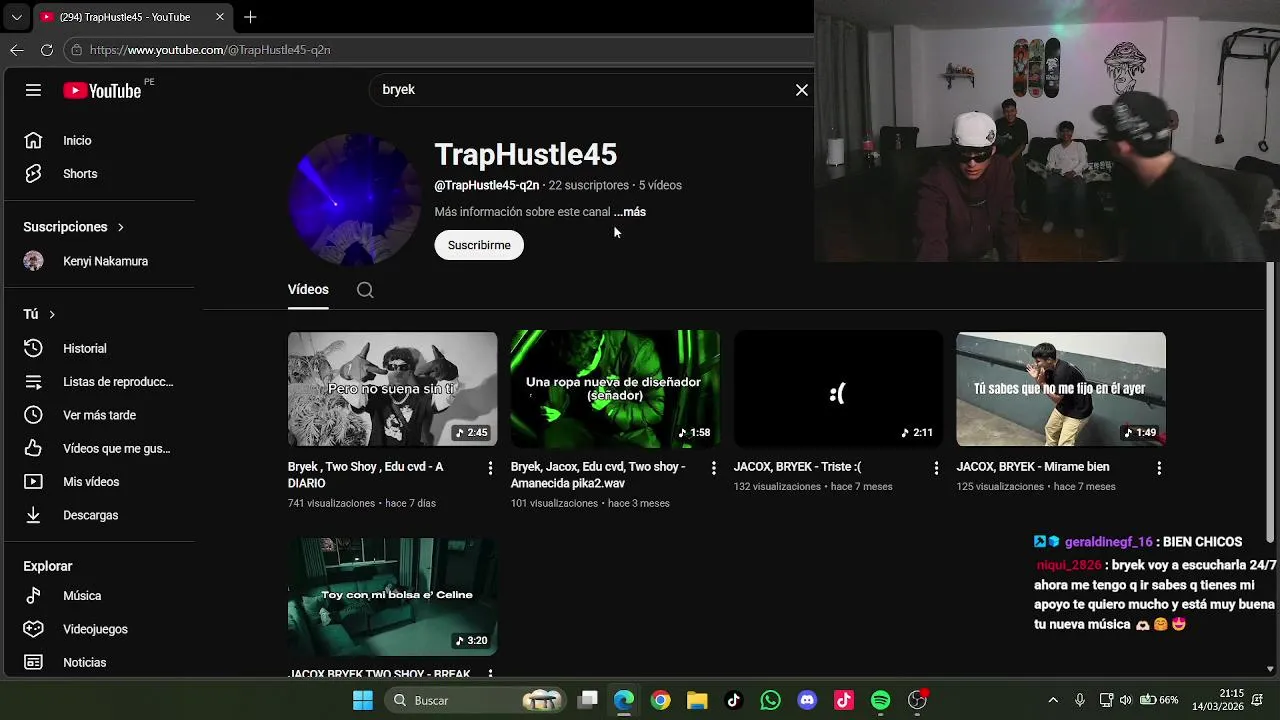
Task: Open File Explorer from the taskbar
Action: pyautogui.click(x=697, y=700)
